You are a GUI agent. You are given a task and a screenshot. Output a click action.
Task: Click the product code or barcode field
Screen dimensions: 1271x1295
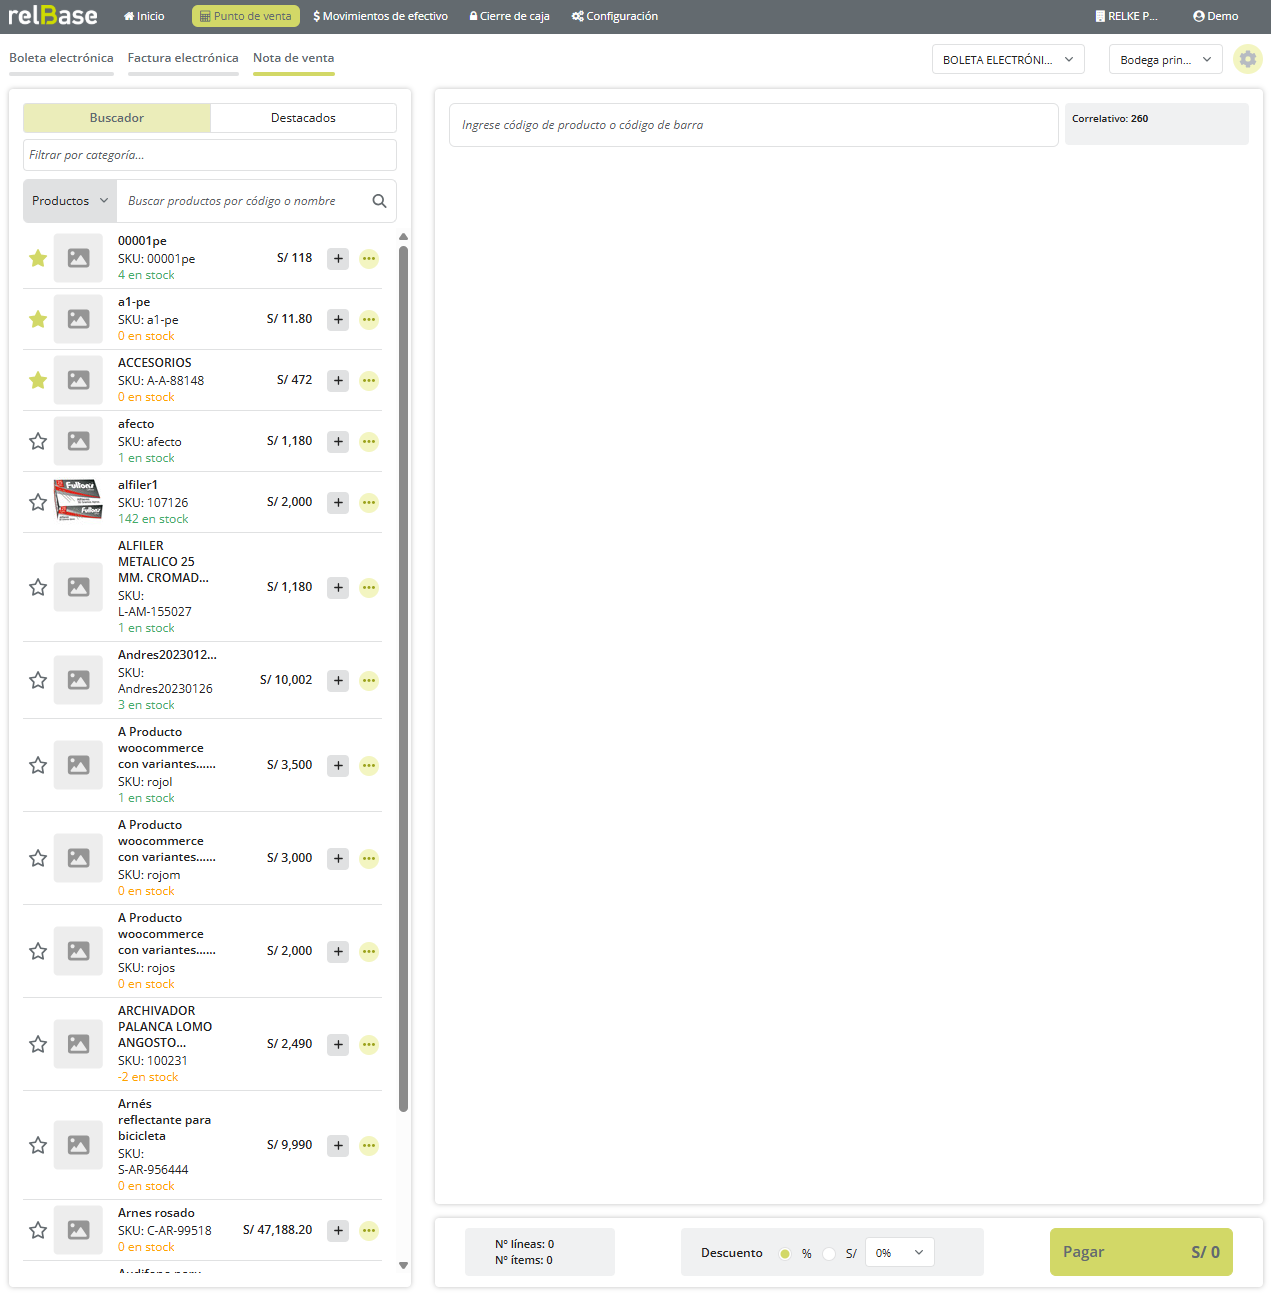pos(753,125)
